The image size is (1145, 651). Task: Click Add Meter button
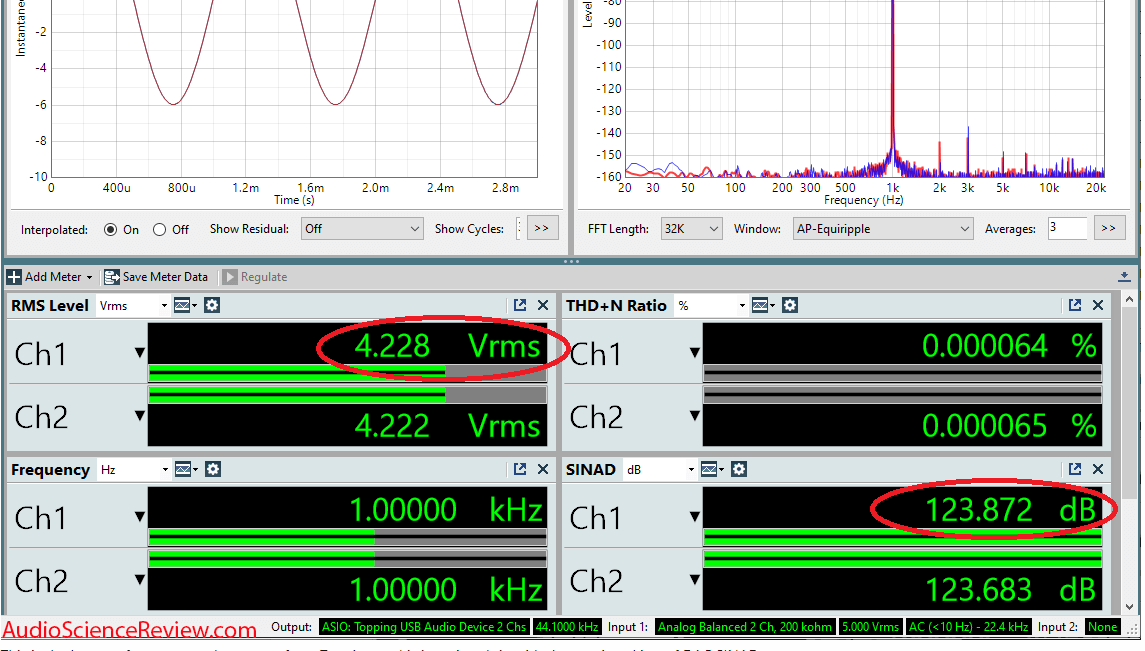[50, 277]
